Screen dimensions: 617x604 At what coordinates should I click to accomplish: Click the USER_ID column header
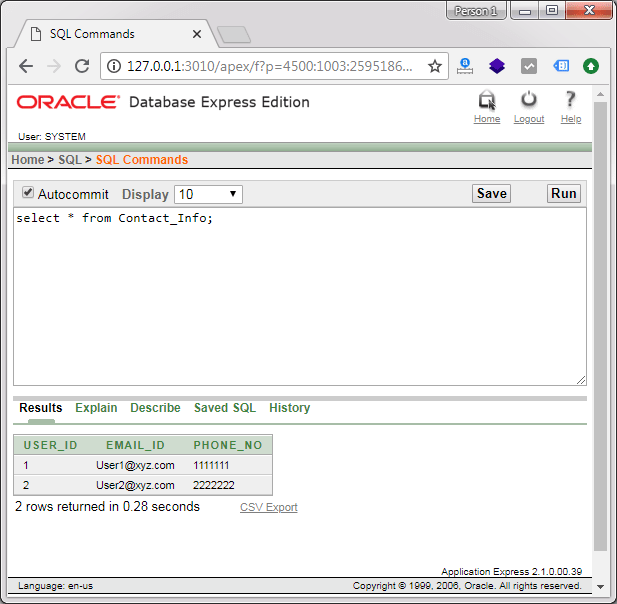pos(50,445)
